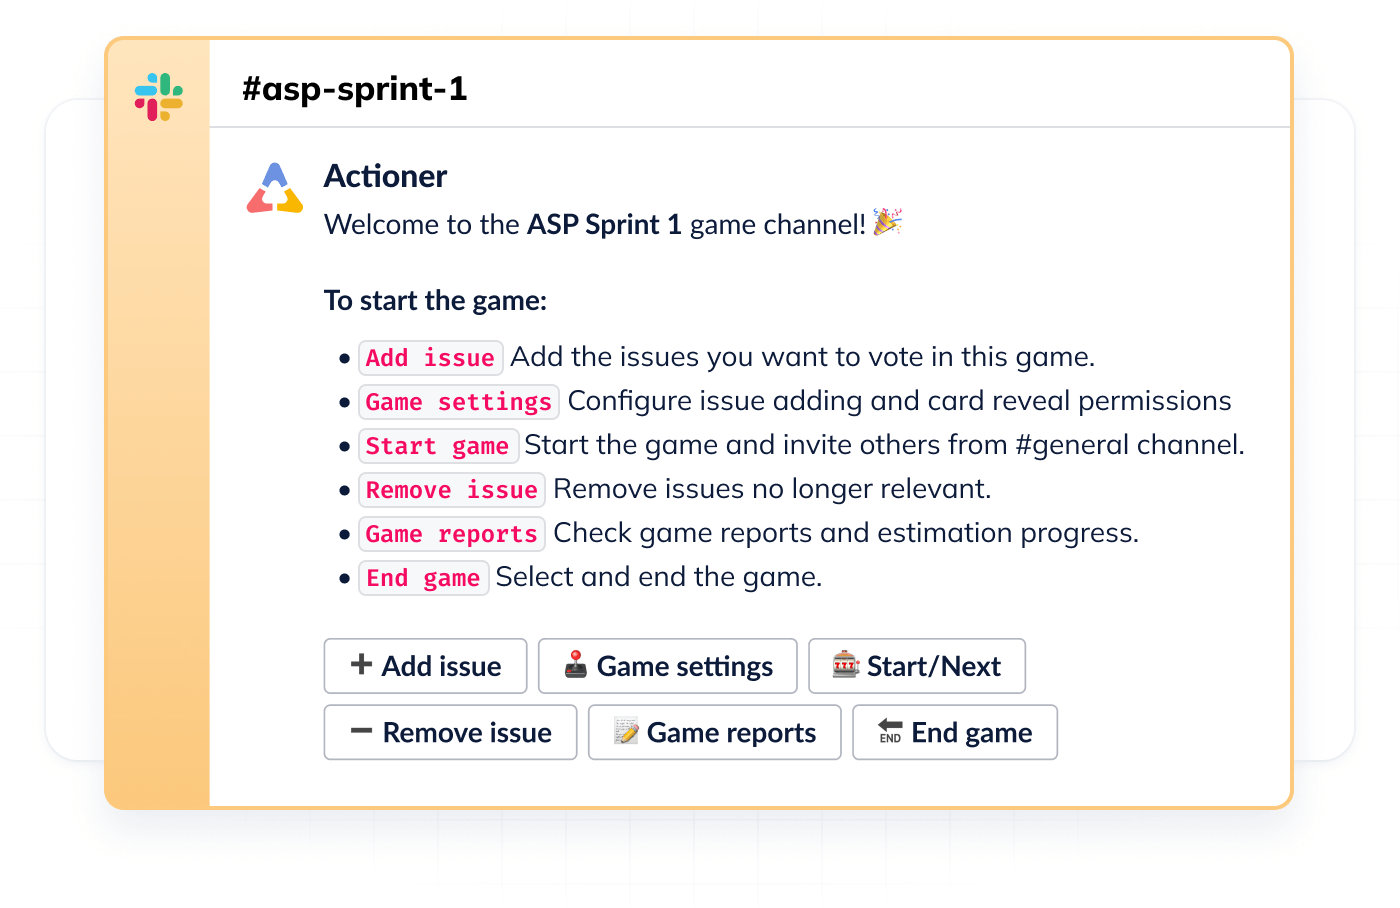
Task: Click the slot machine icon on Start/Next button
Action: click(847, 665)
